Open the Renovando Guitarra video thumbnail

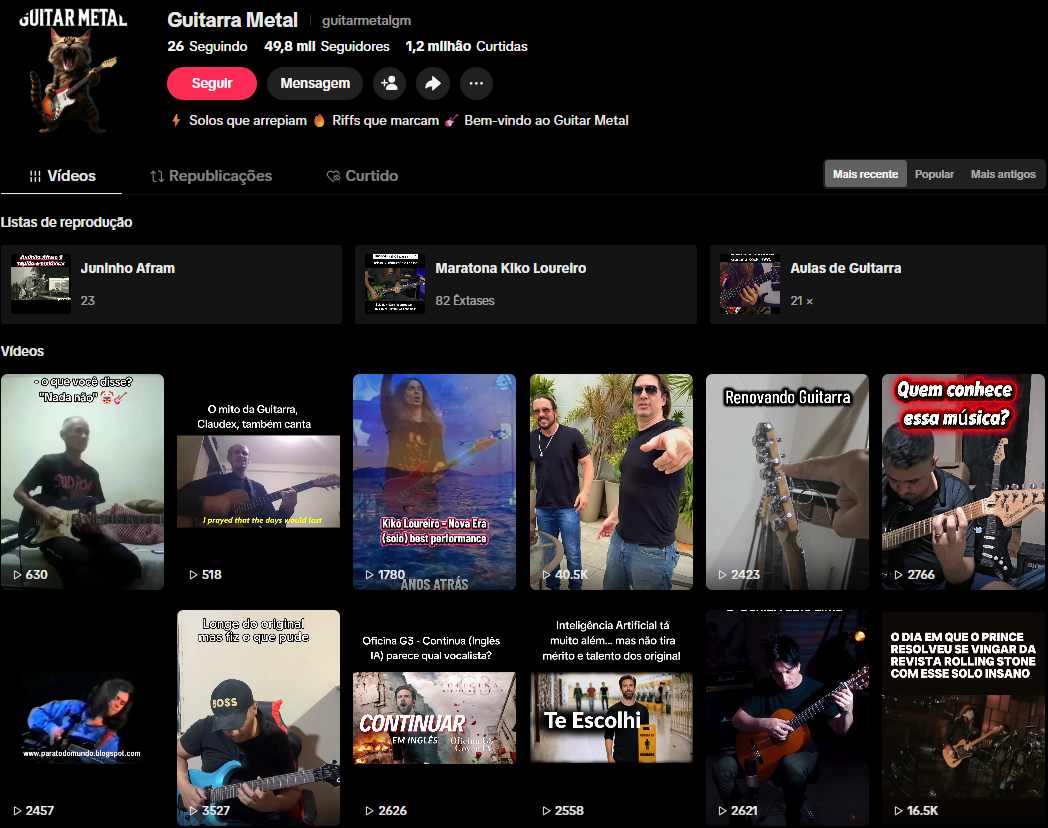(x=787, y=481)
